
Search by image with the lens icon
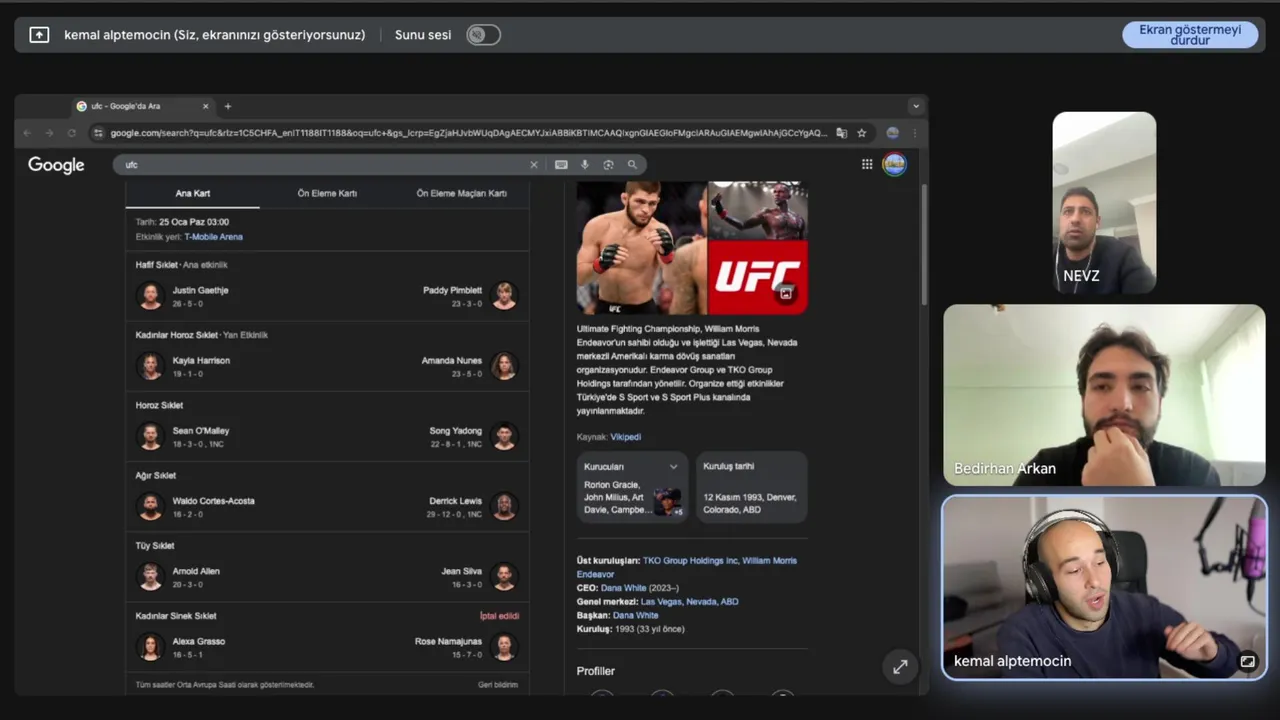pyautogui.click(x=608, y=165)
